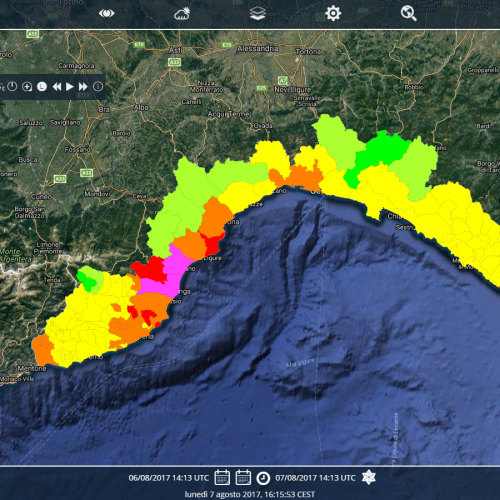Click the Nizza Monferrato label
500x500 pixels.
[x=206, y=86]
